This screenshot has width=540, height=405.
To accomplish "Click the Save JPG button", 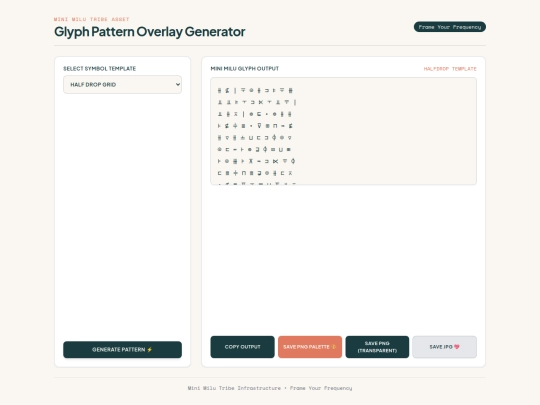I will [x=445, y=347].
